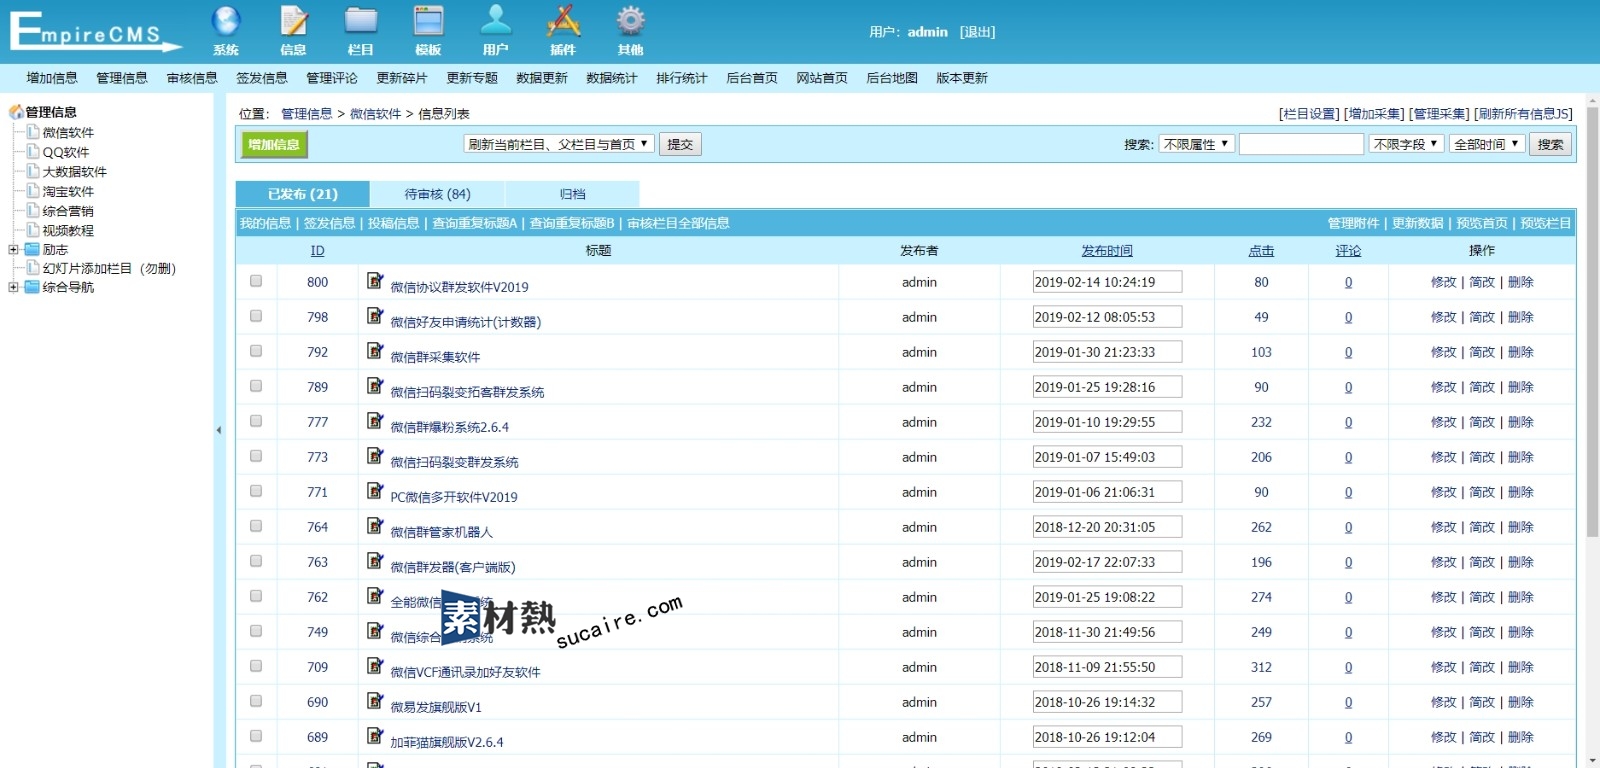
Task: Click 修改 for row ID 798
Action: point(1443,317)
